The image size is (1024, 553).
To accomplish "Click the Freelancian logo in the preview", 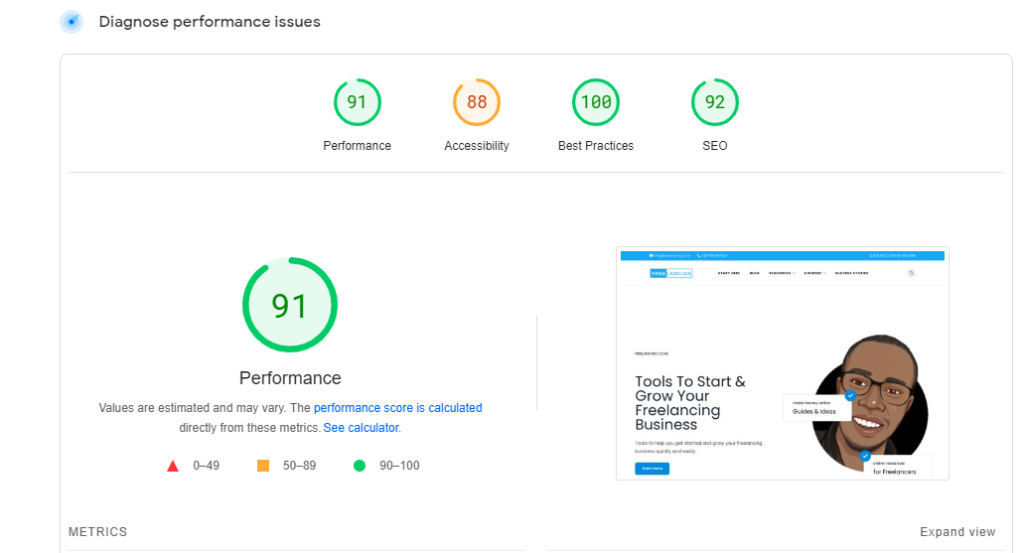I will [x=671, y=272].
